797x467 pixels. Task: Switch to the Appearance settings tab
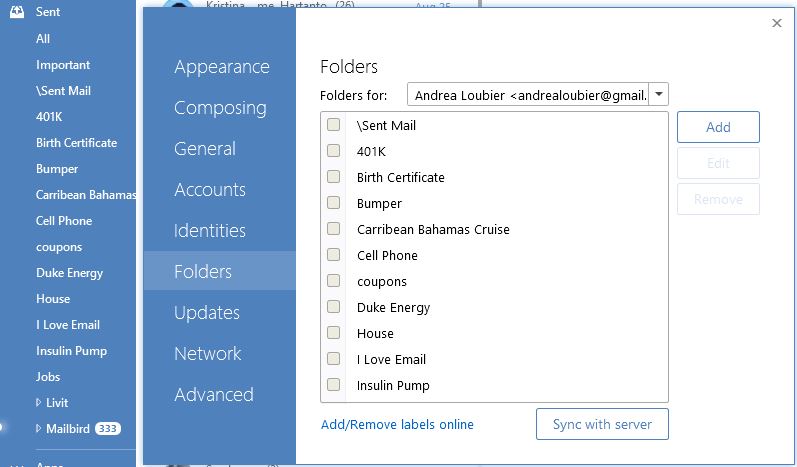coord(221,67)
